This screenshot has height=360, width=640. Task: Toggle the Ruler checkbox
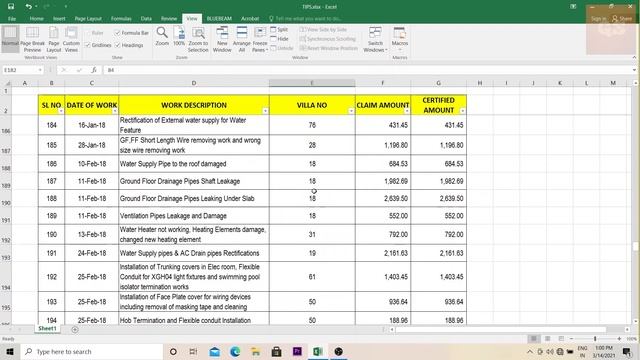88,33
